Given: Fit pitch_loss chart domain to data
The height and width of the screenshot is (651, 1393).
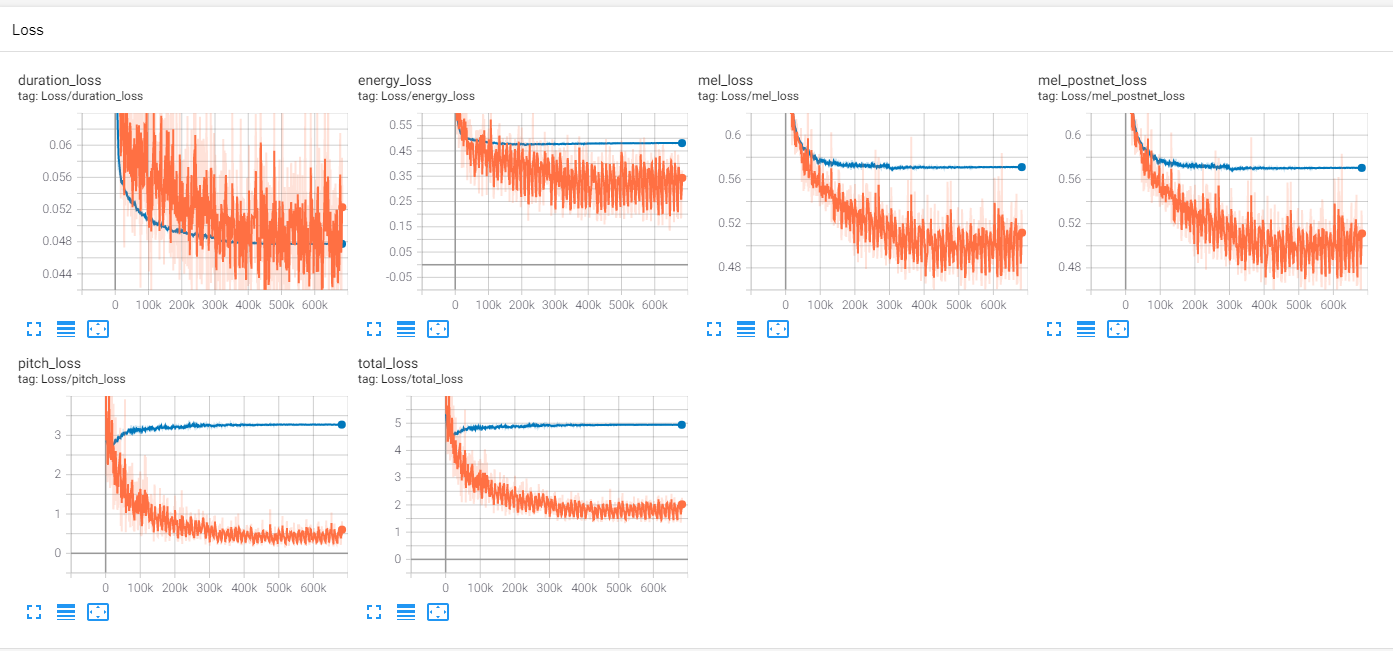Looking at the screenshot, I should pyautogui.click(x=98, y=612).
